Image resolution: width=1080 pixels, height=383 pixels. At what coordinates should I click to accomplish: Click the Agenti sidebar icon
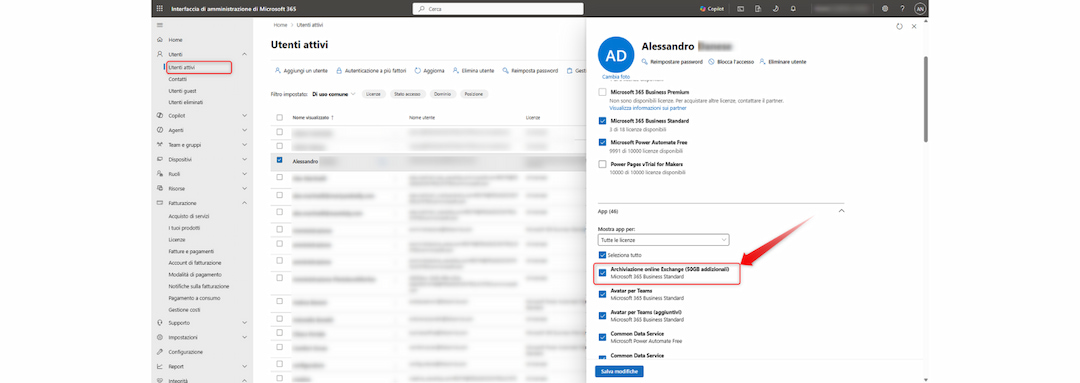[x=160, y=130]
